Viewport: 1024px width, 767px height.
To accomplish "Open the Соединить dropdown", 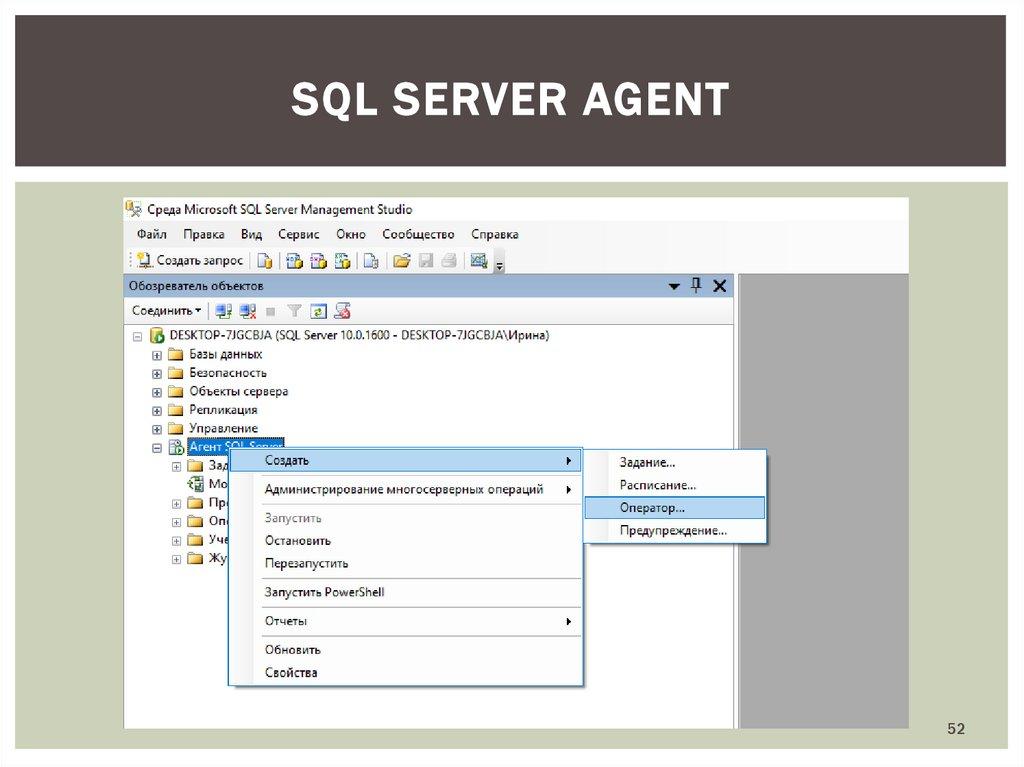I will [166, 311].
